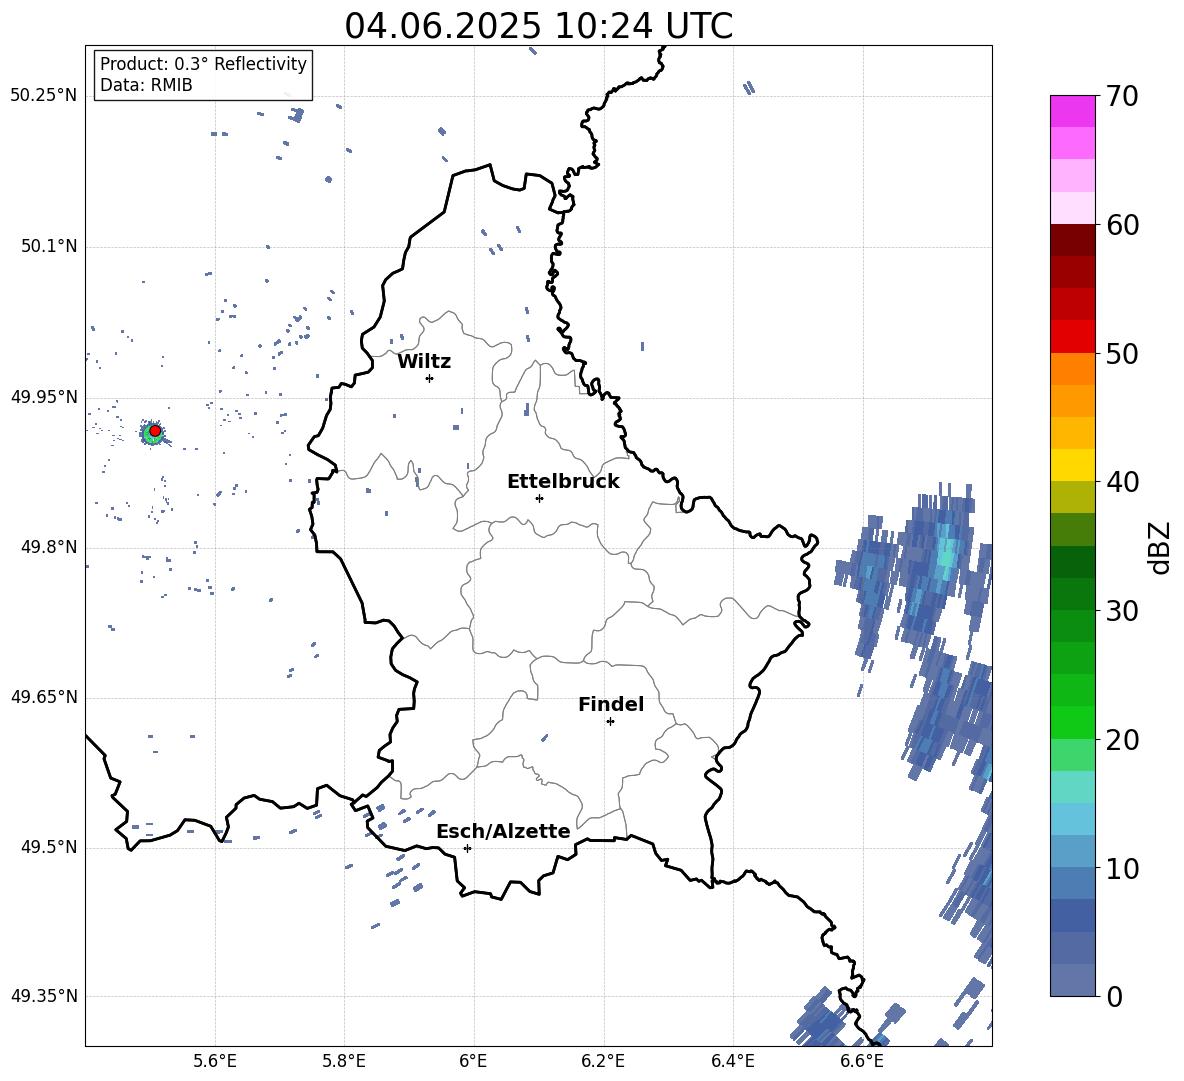Click the colorbar tick value 10

tap(1122, 868)
